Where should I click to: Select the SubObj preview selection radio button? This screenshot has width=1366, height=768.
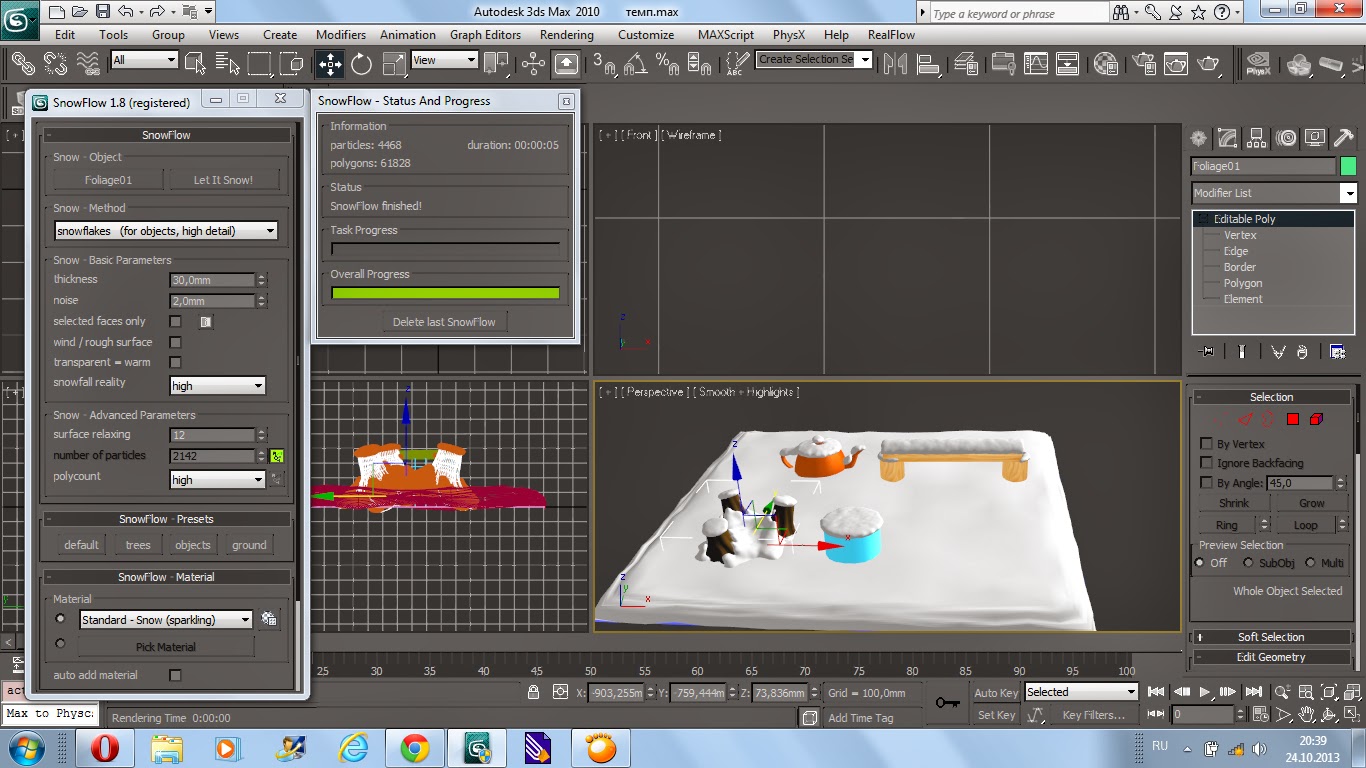click(x=1248, y=562)
